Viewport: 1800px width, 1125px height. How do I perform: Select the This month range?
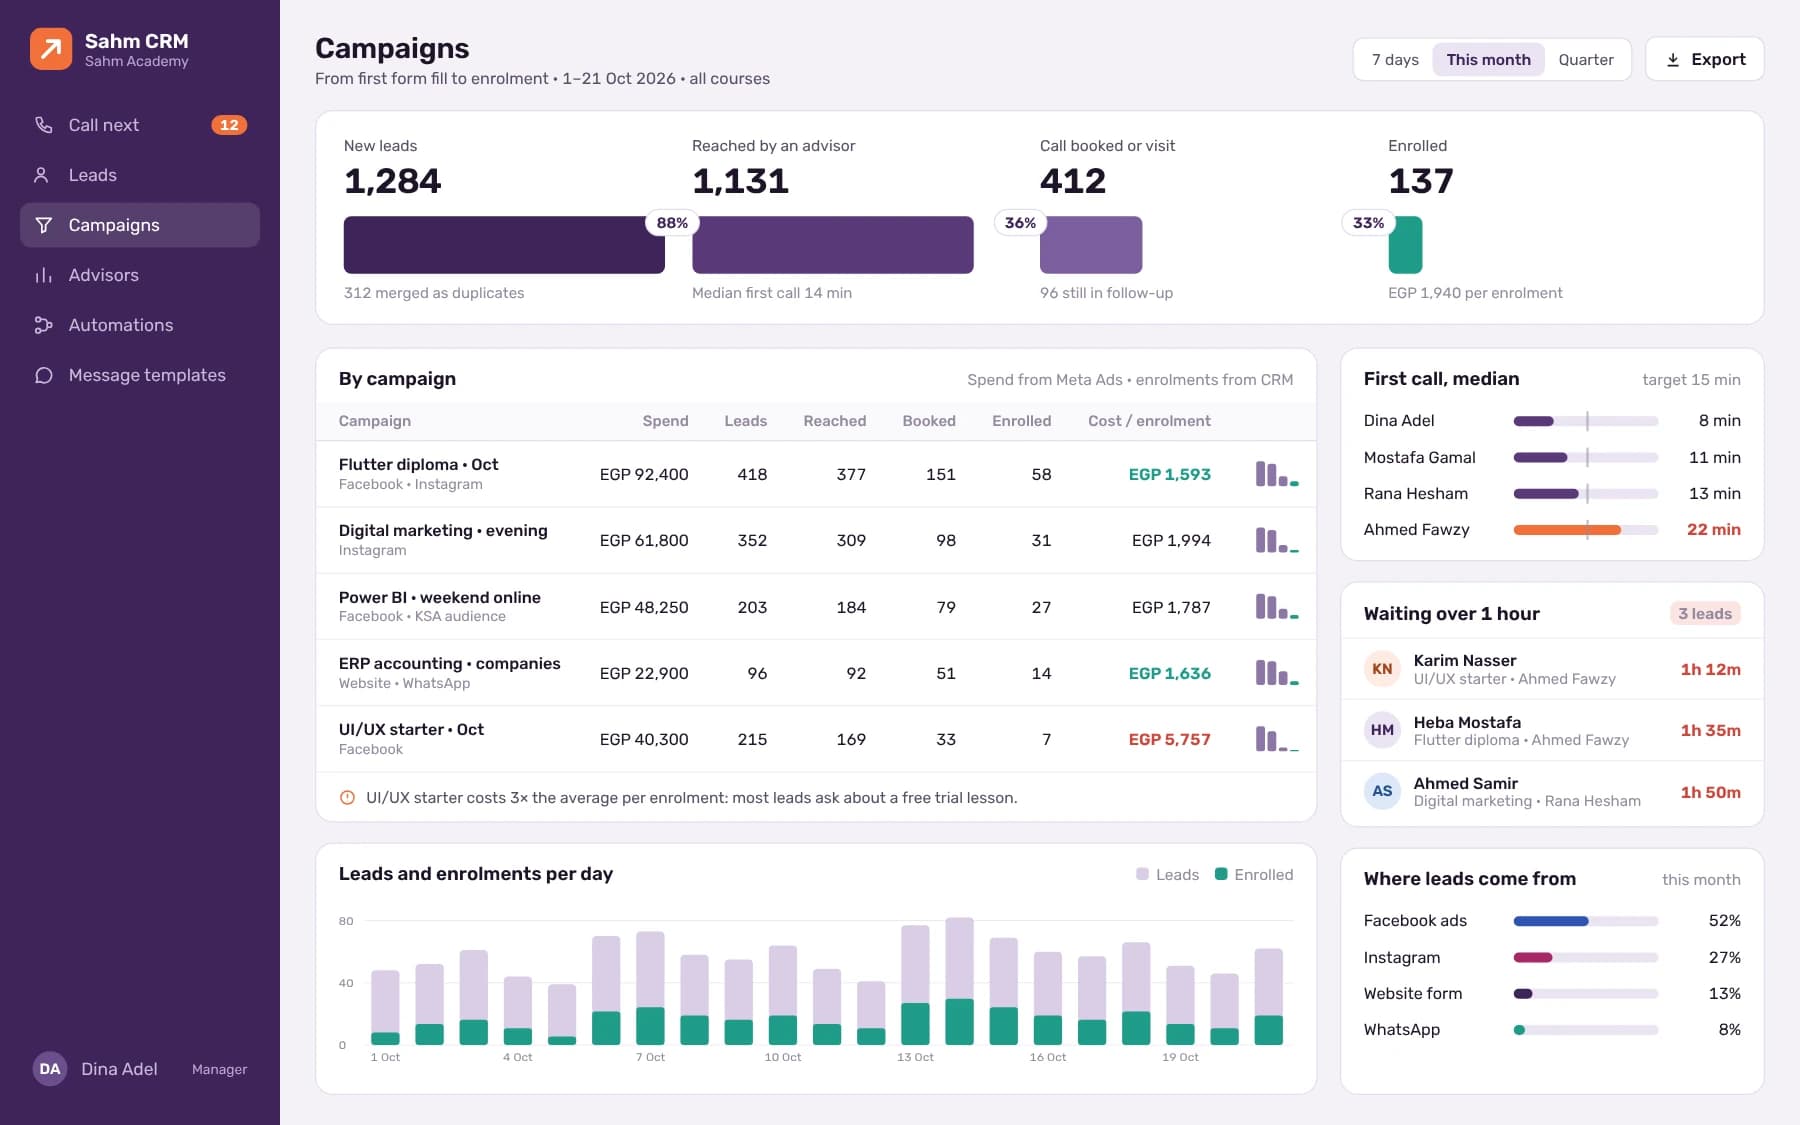(x=1488, y=60)
